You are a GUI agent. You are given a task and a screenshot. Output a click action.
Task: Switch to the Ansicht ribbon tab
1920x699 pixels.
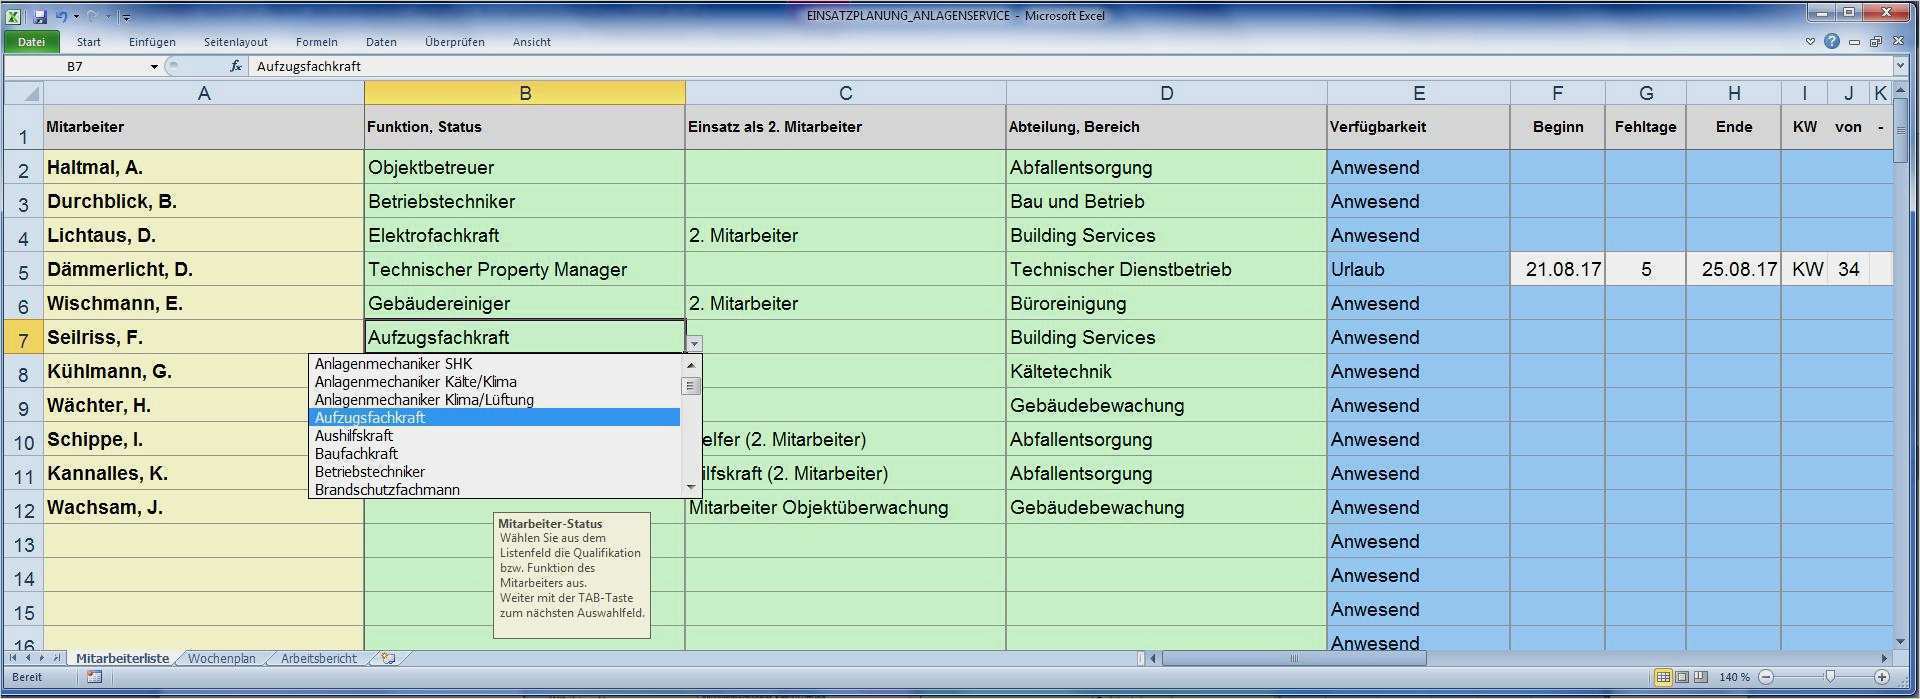pos(532,42)
